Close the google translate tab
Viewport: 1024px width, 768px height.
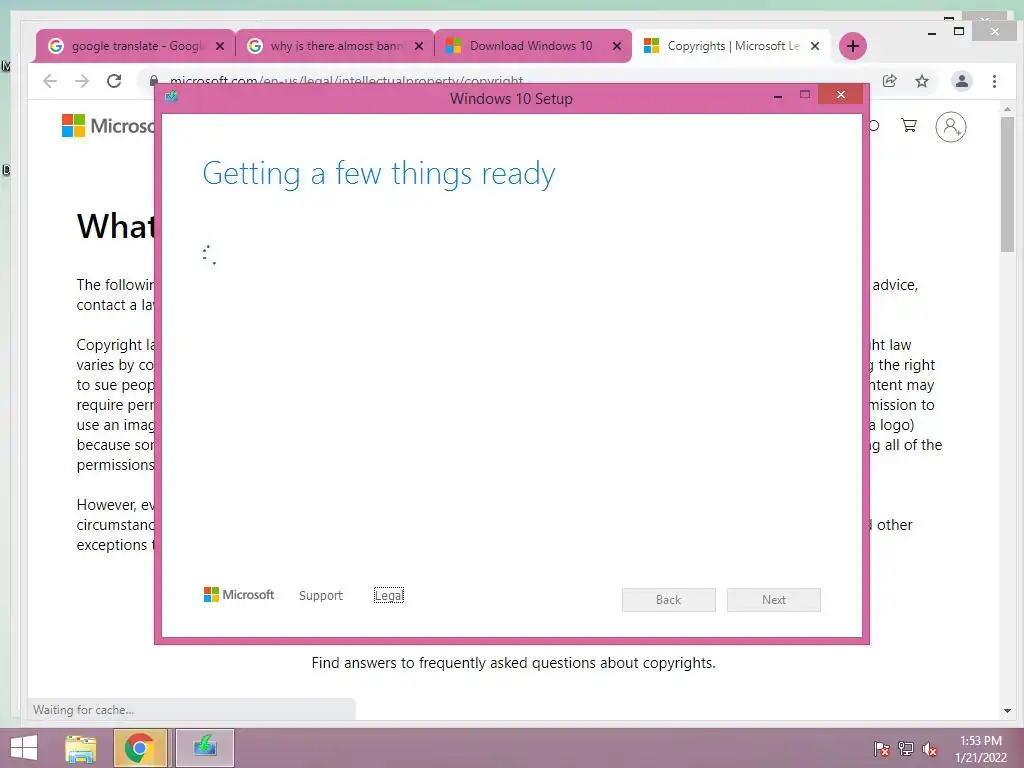(220, 46)
